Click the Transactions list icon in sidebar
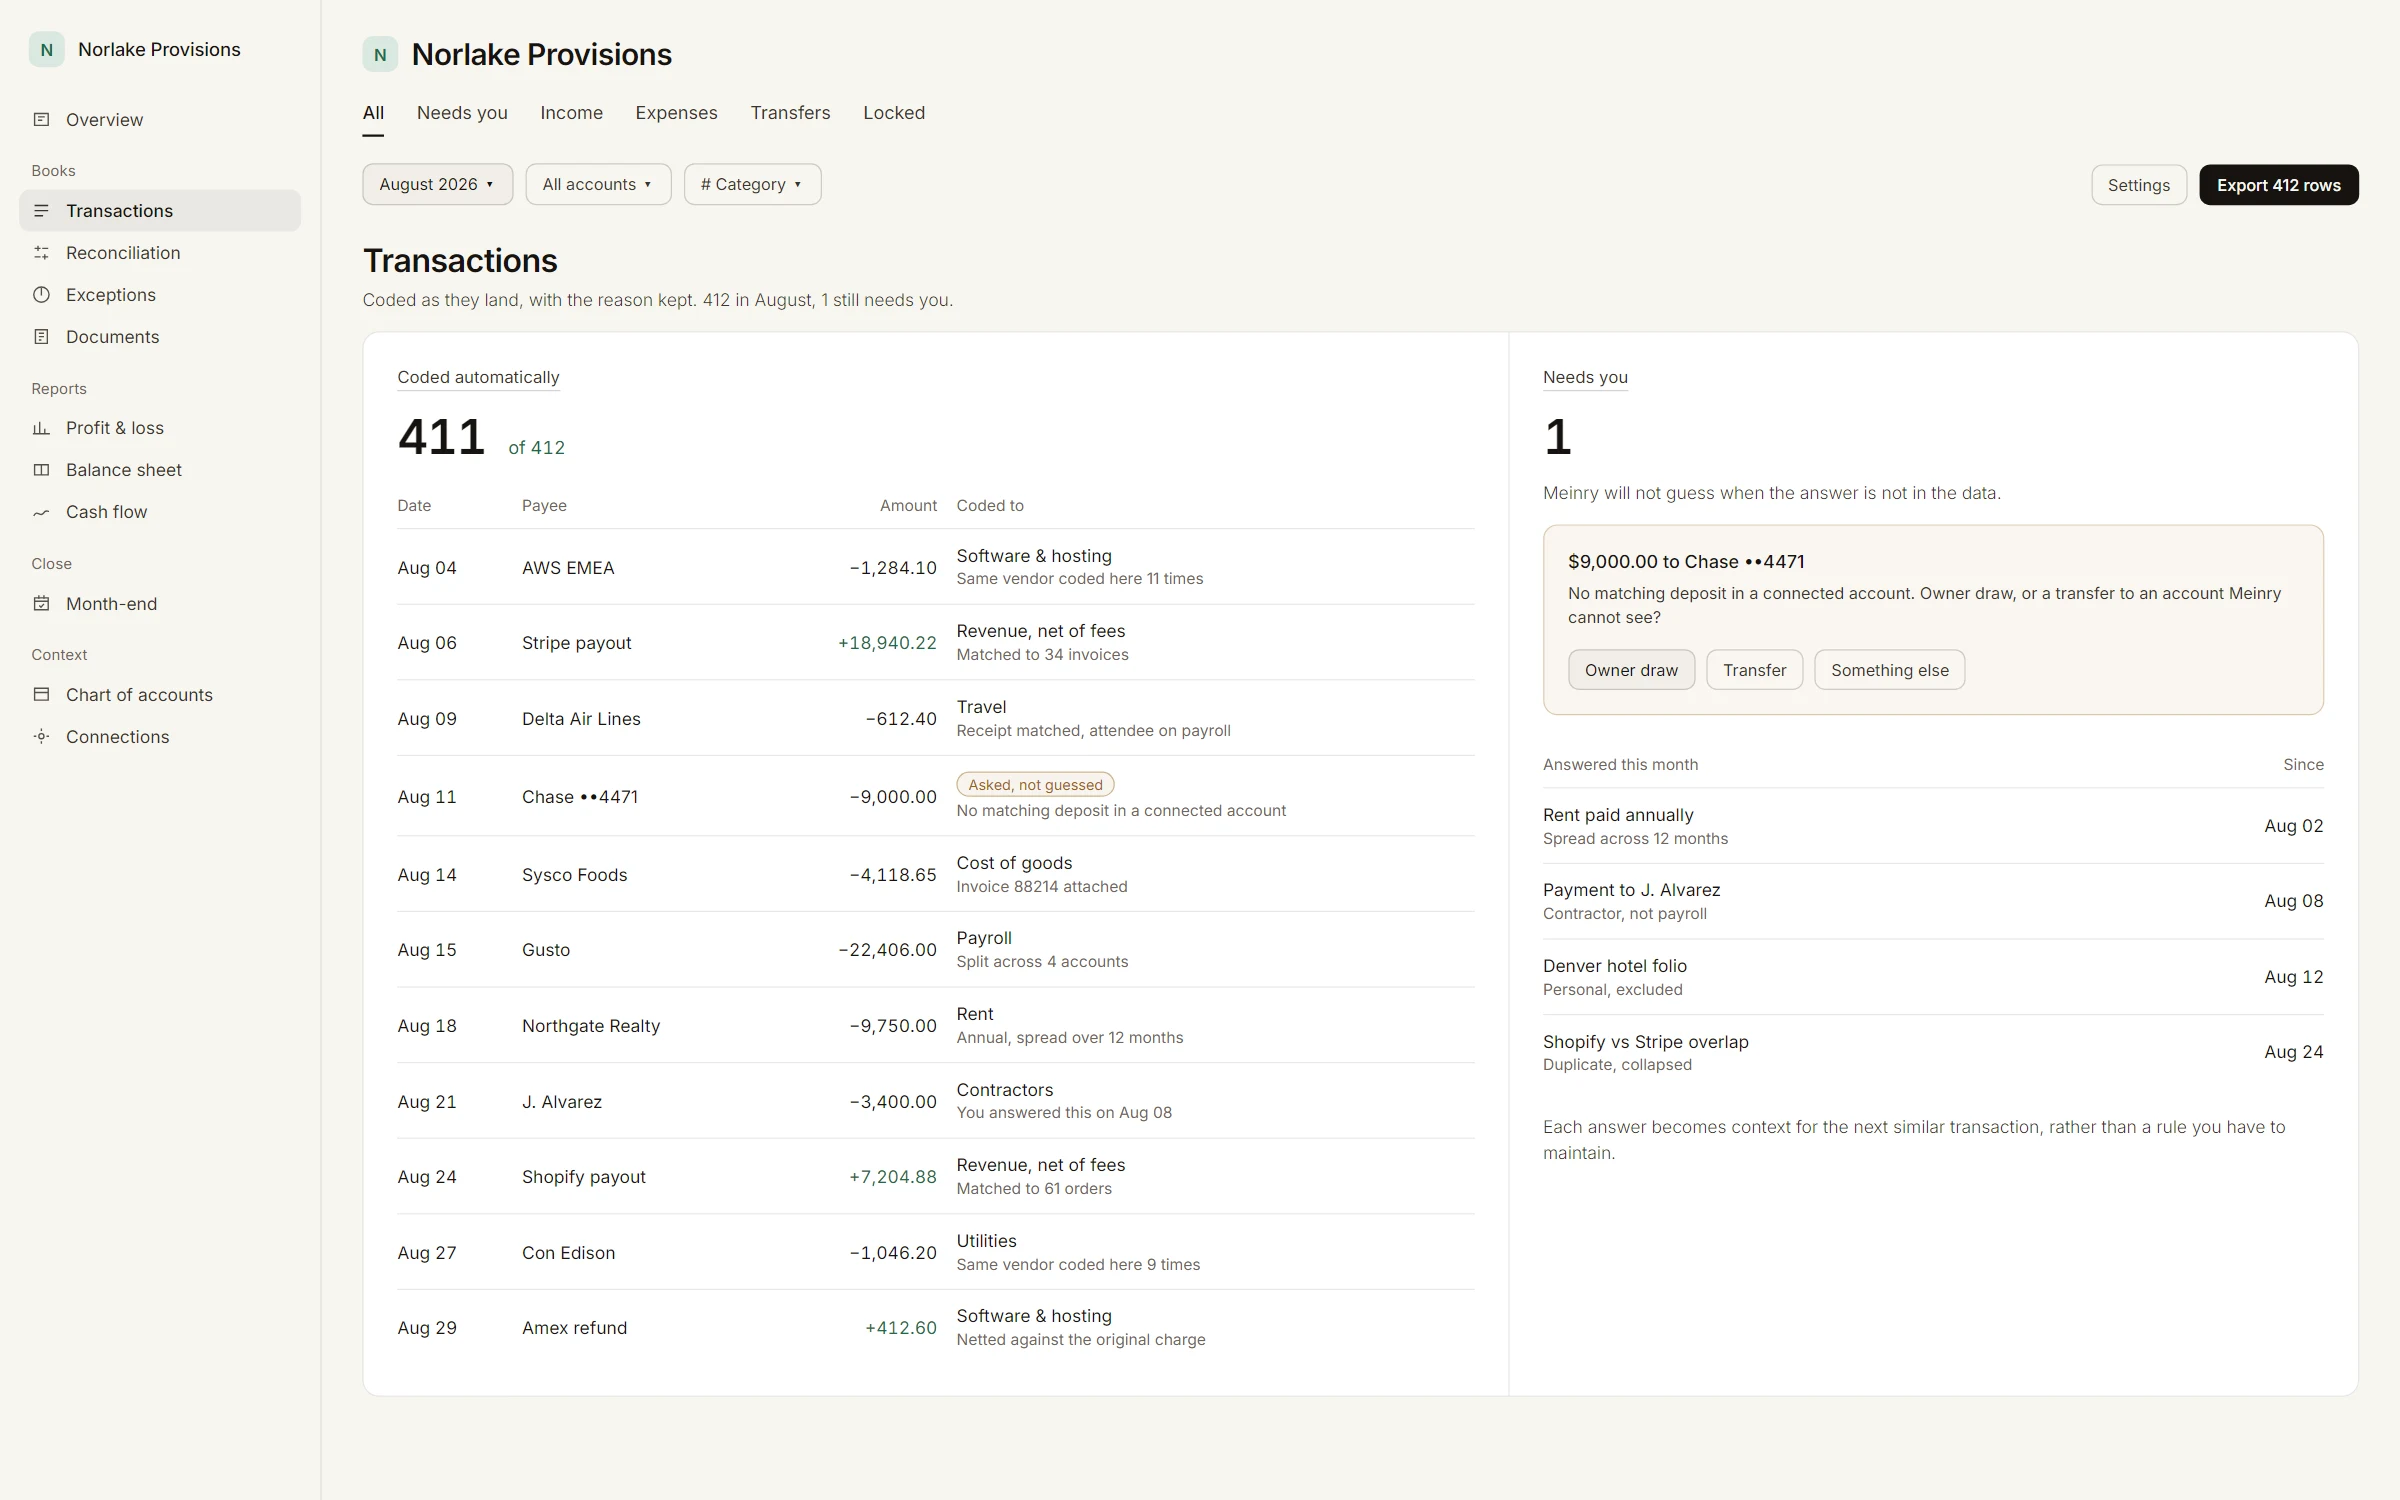 (x=41, y=211)
